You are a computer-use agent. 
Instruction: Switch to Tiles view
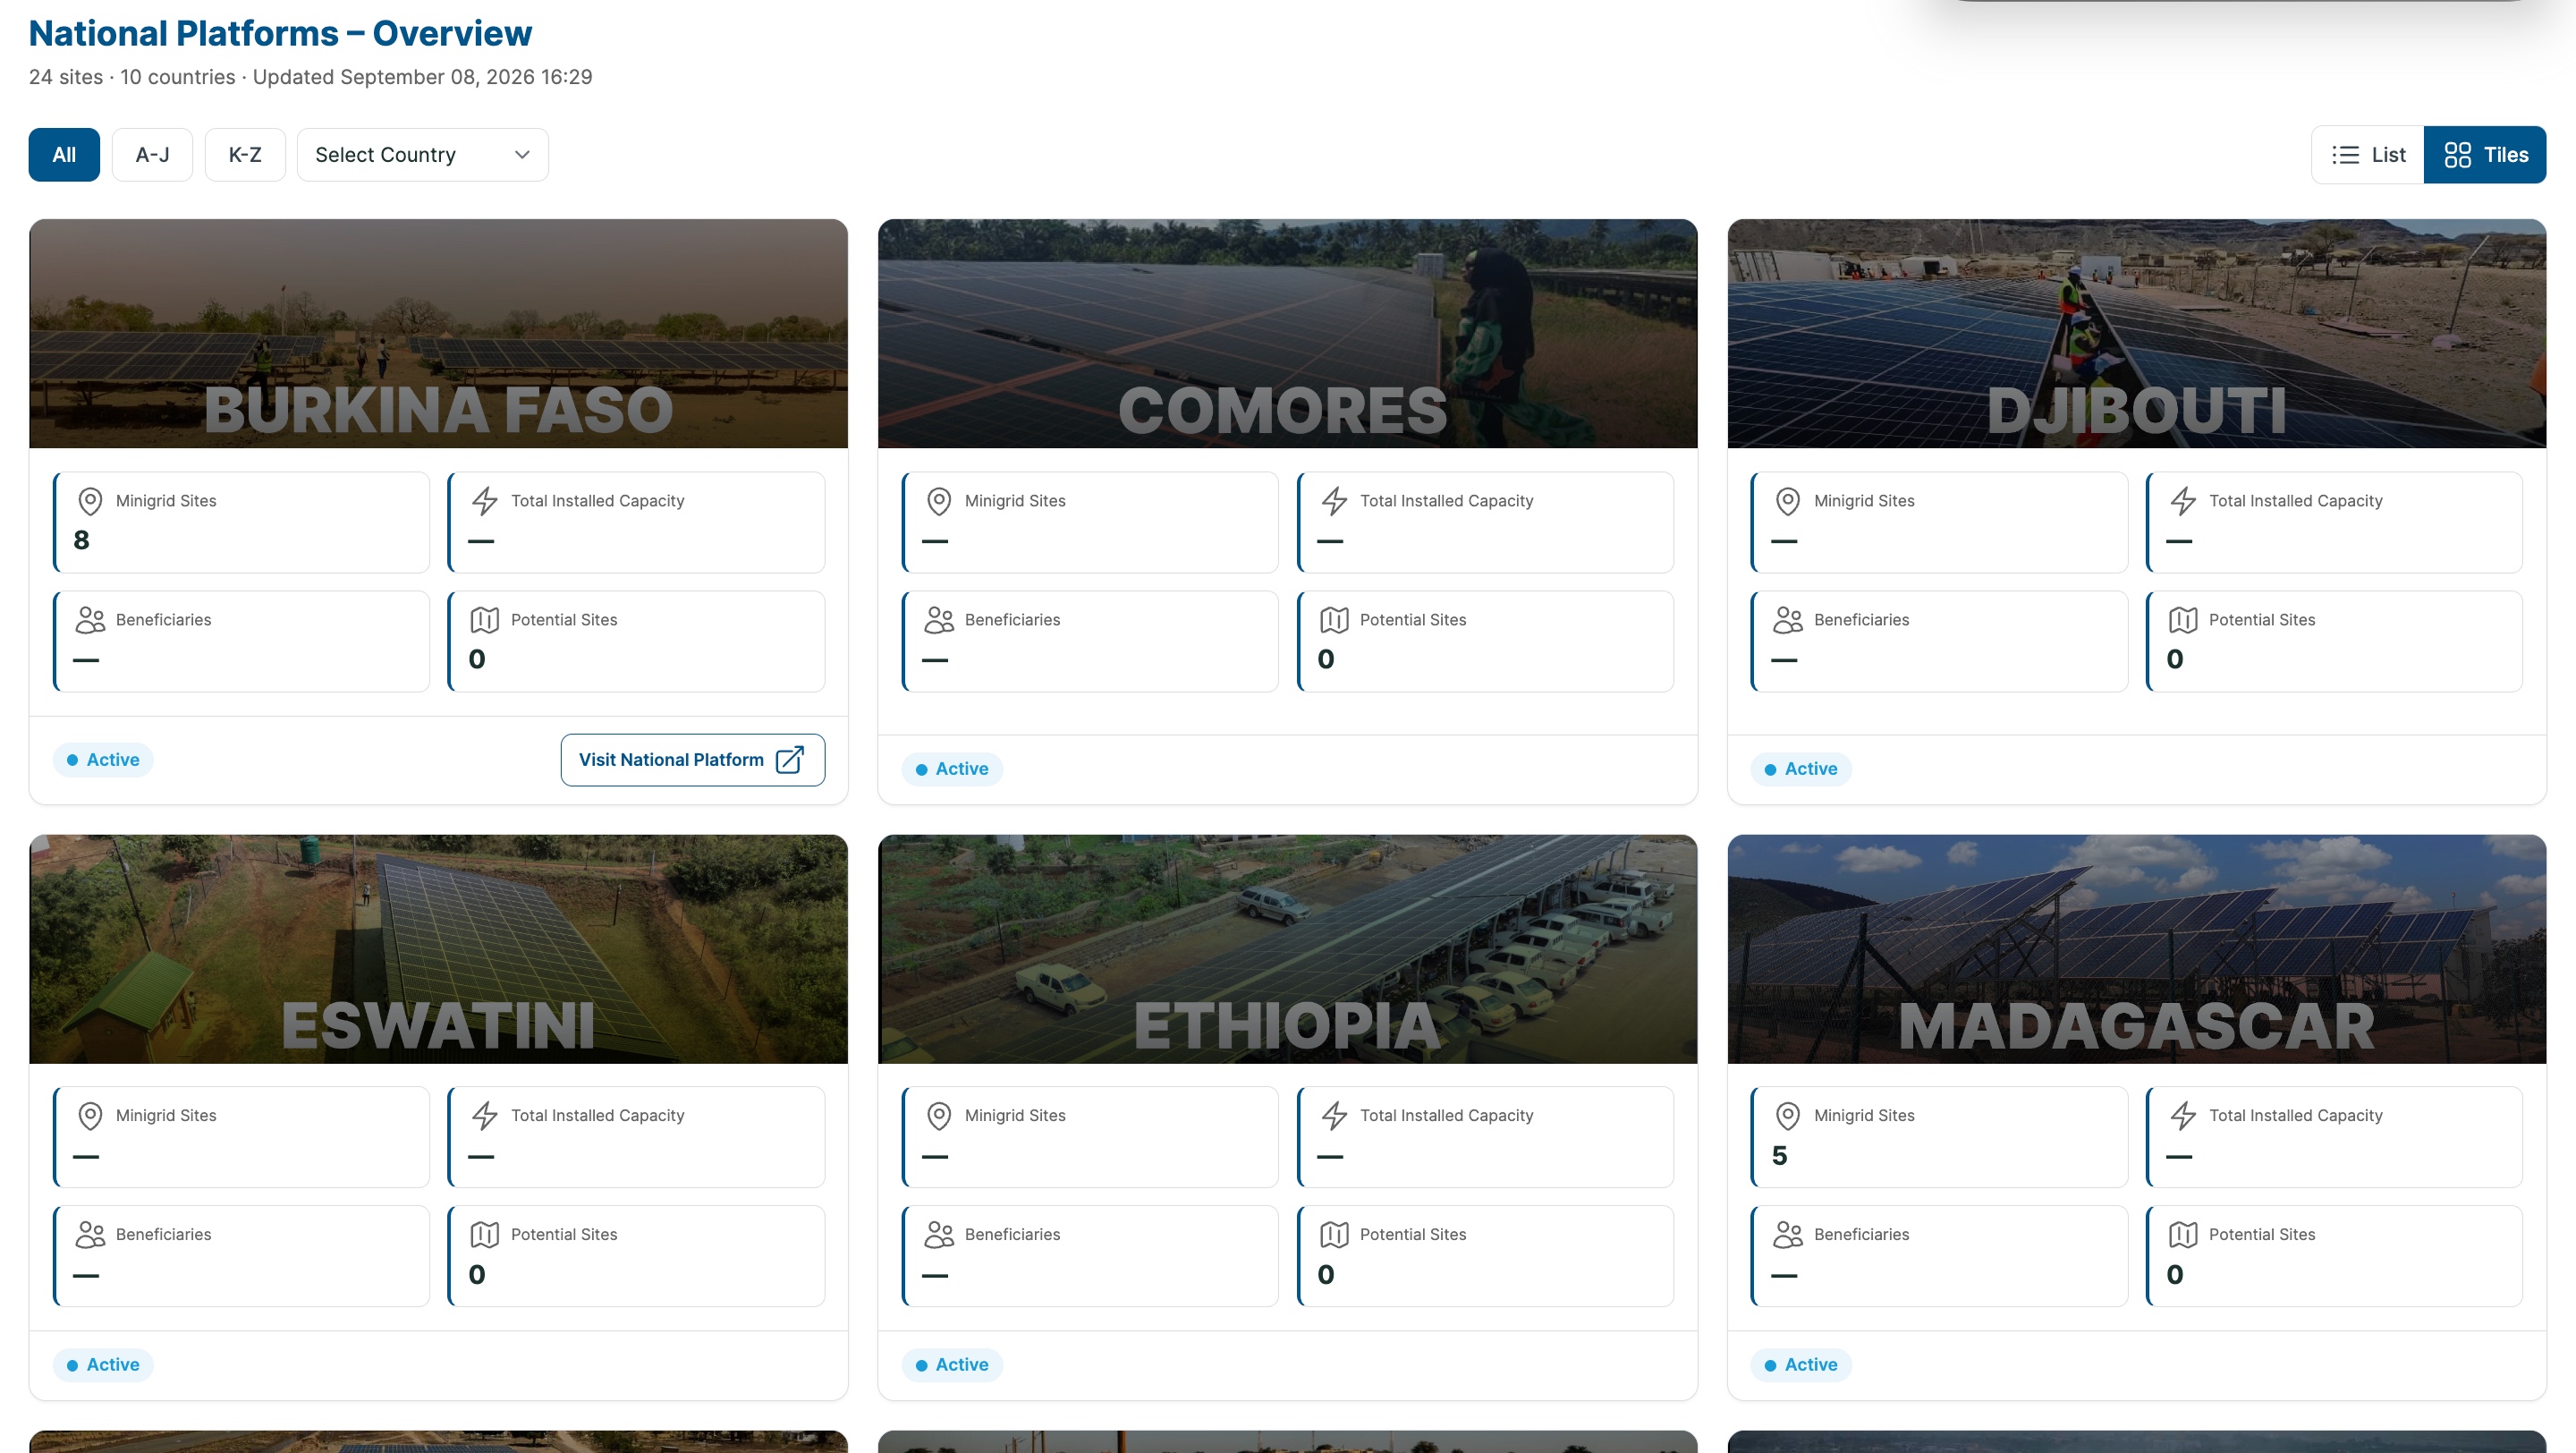pyautogui.click(x=2485, y=155)
